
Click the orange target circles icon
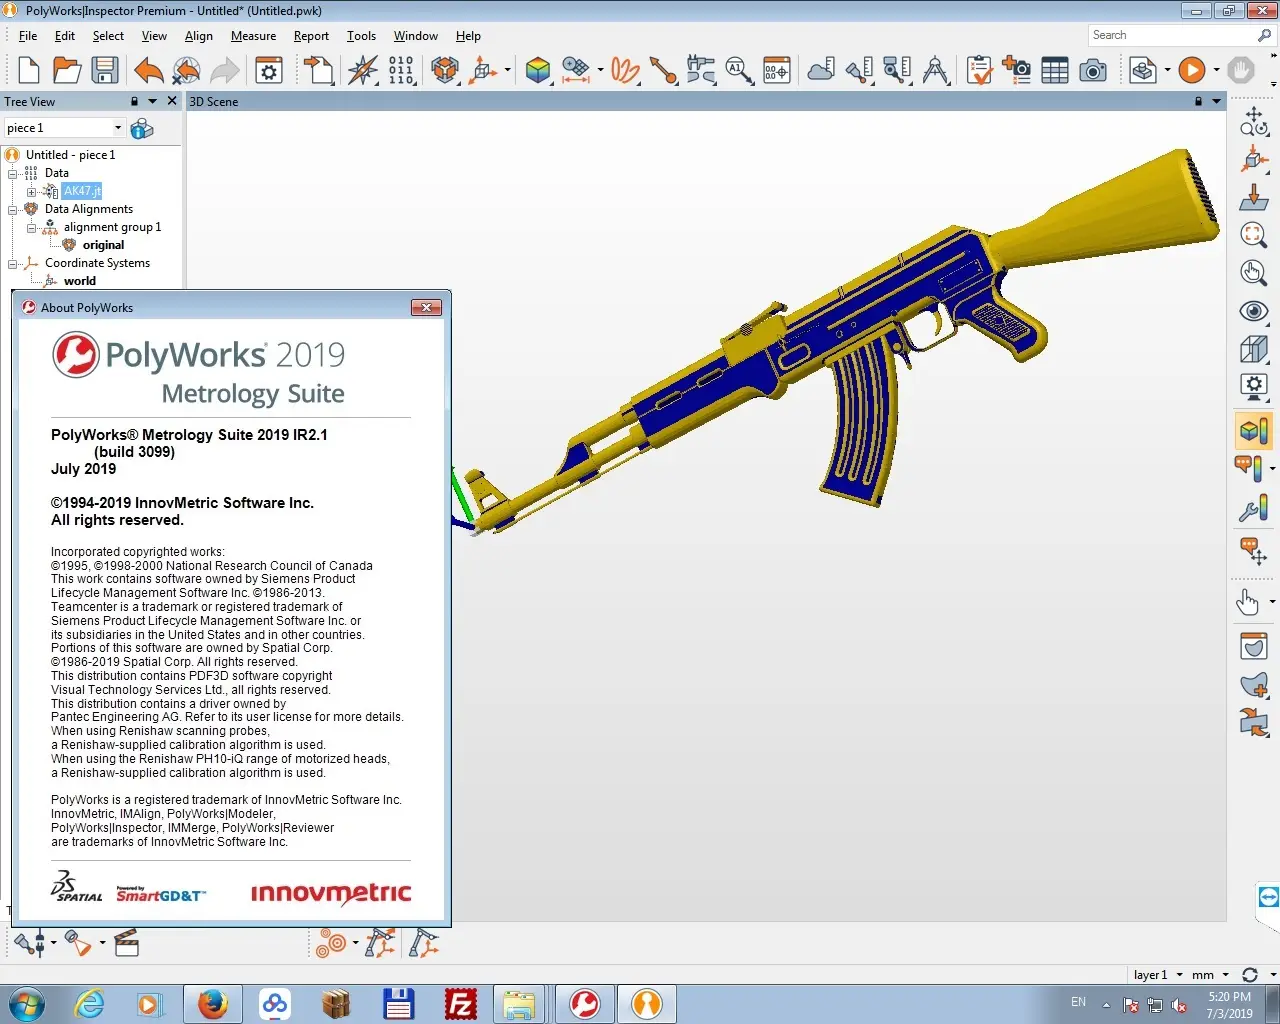[x=331, y=943]
